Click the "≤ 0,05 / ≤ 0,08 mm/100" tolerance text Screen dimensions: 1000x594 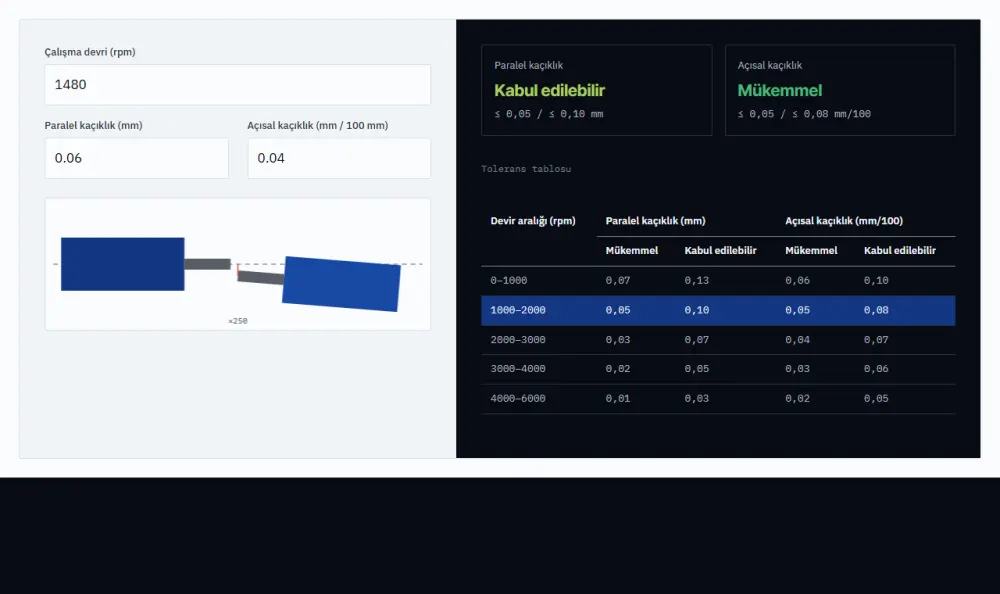(804, 114)
